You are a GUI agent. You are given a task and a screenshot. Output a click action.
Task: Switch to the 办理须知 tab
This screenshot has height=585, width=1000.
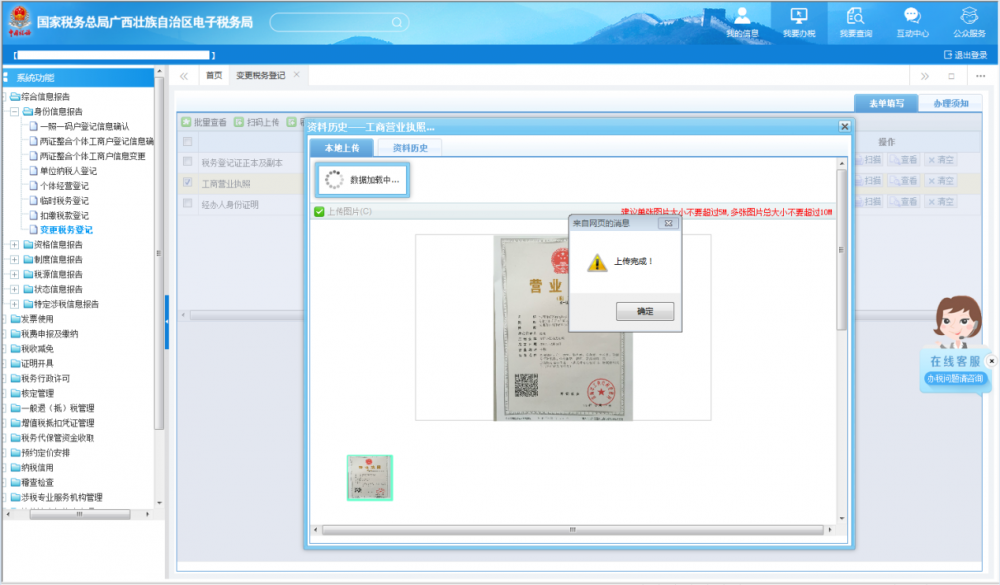[950, 103]
